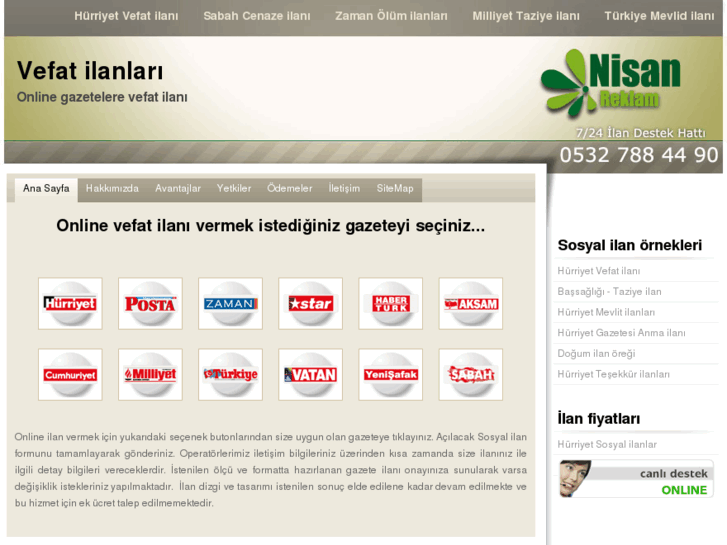Go to the Yetkiler tab

(234, 189)
